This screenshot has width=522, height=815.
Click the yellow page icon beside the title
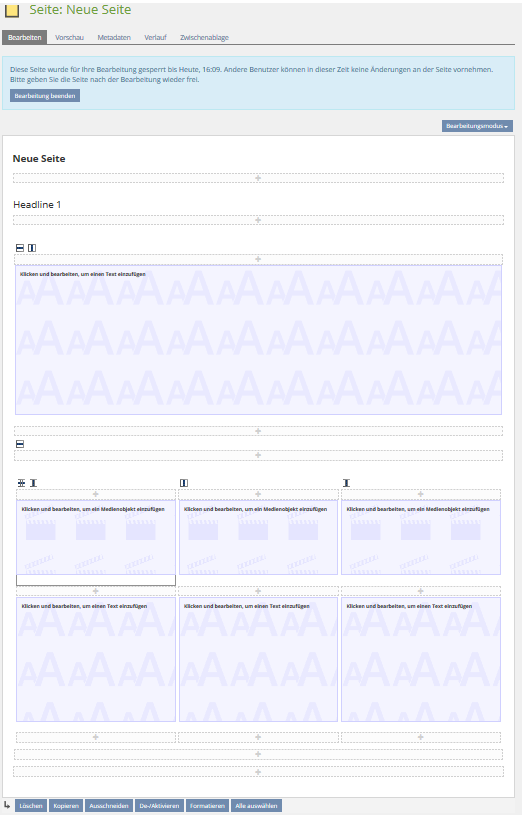click(11, 10)
